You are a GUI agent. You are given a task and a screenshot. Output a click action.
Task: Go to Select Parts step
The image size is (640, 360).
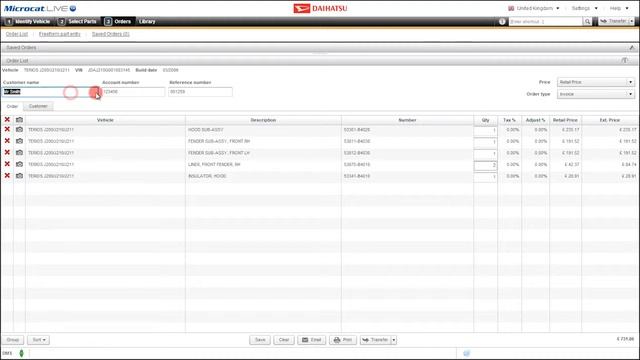click(78, 21)
